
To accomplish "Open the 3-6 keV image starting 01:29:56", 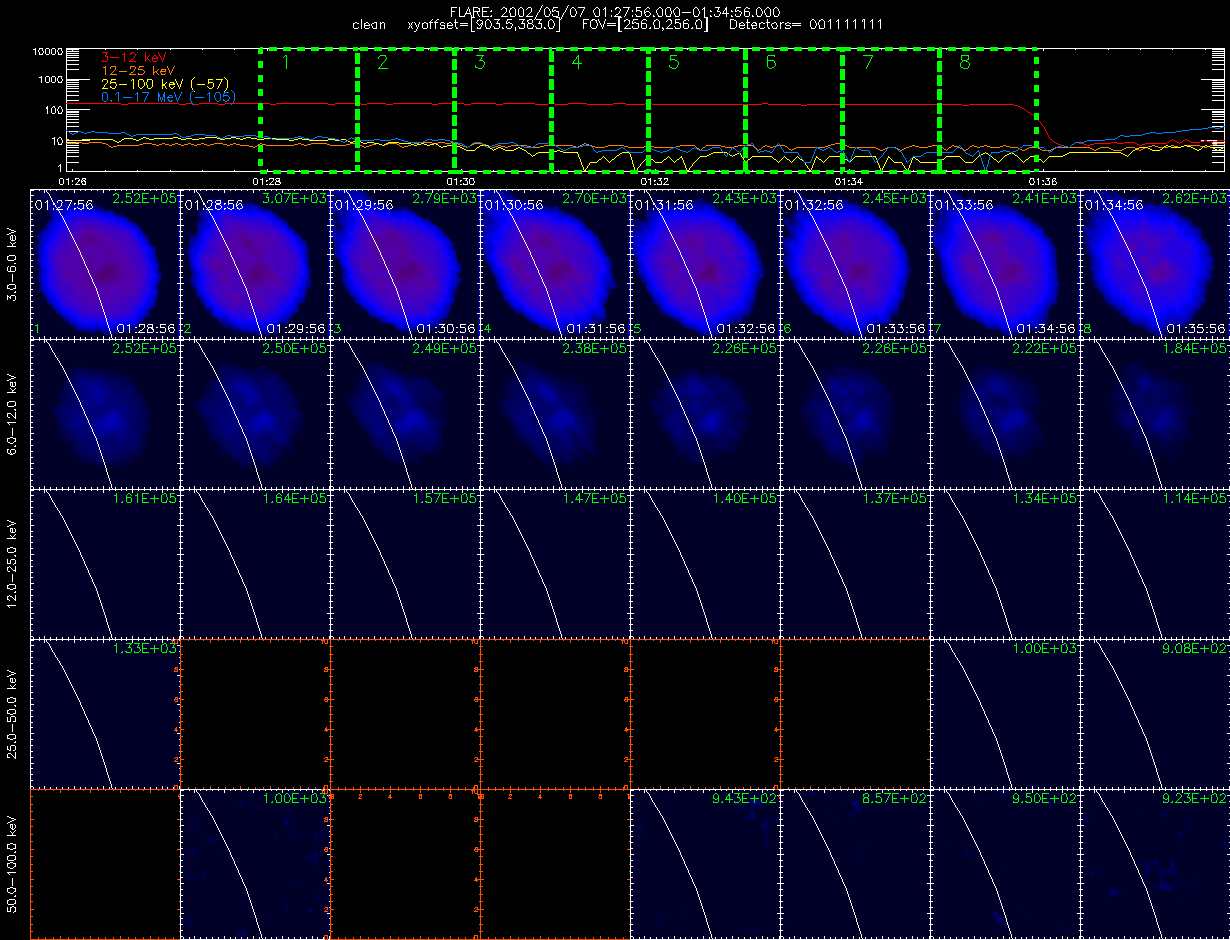I will (405, 263).
